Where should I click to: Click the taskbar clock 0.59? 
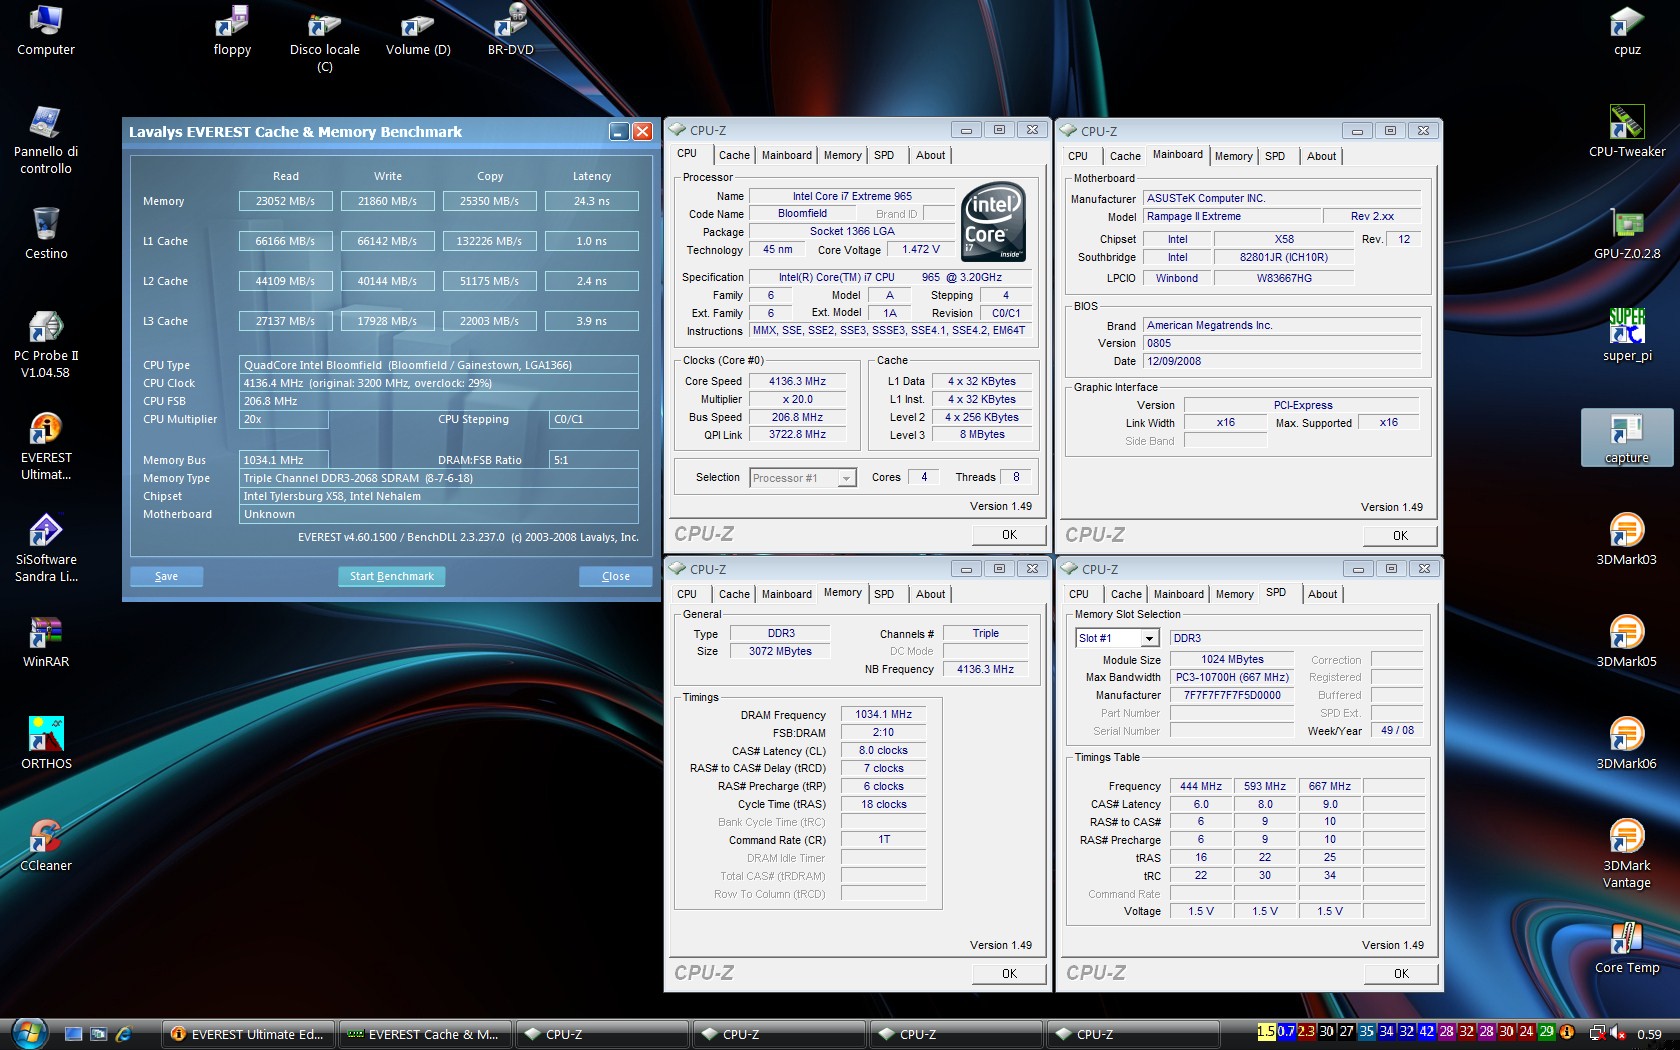tap(1650, 1034)
